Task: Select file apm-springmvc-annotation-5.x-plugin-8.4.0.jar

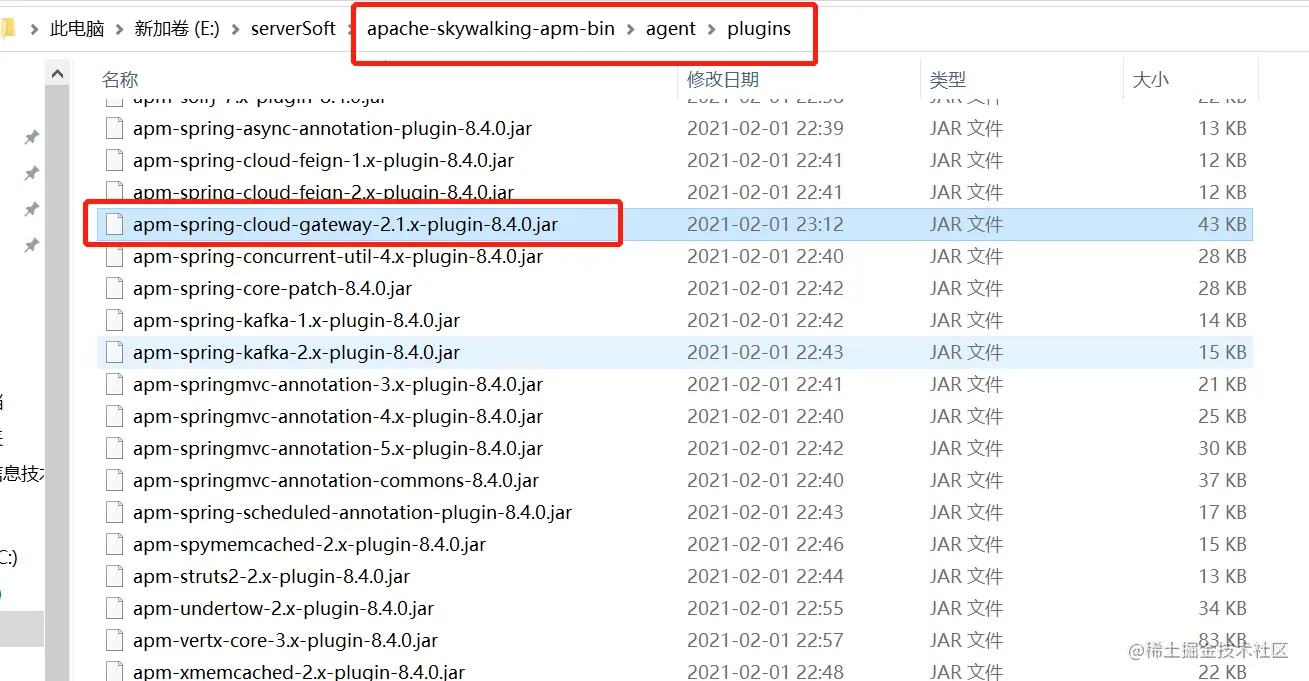Action: (338, 448)
